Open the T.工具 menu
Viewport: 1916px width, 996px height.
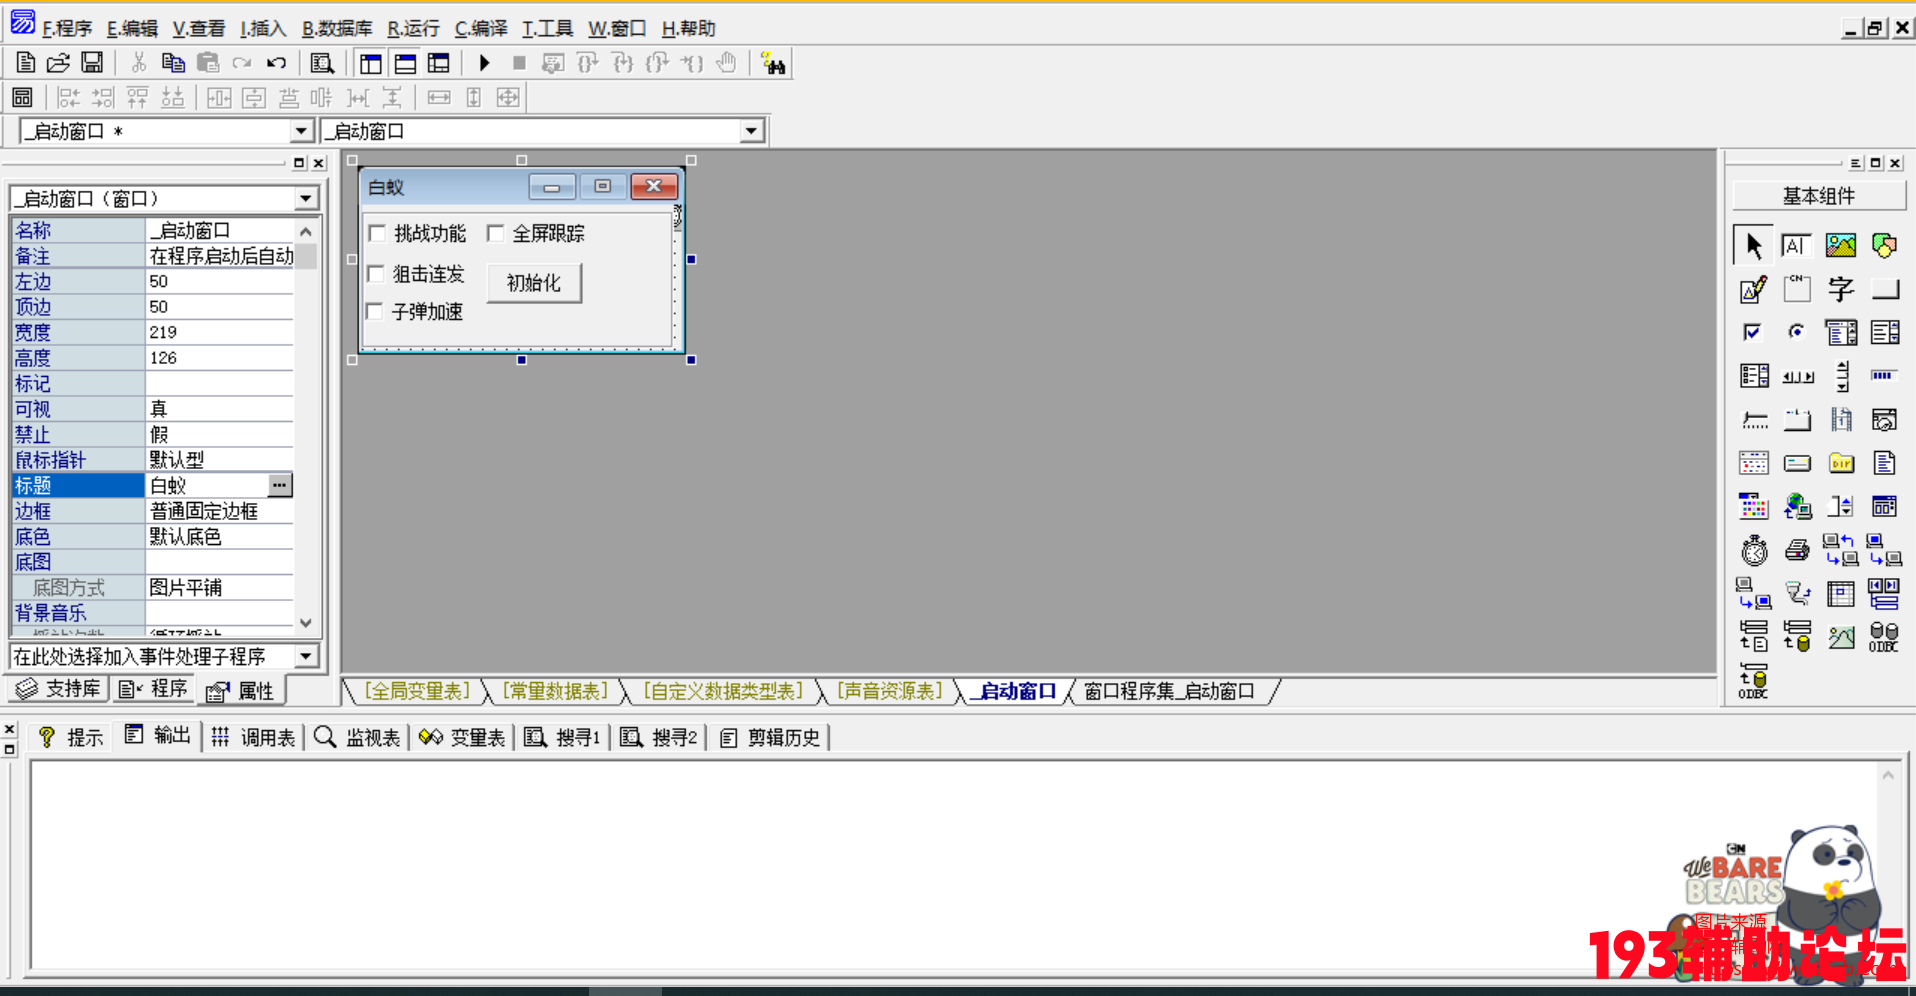click(547, 28)
